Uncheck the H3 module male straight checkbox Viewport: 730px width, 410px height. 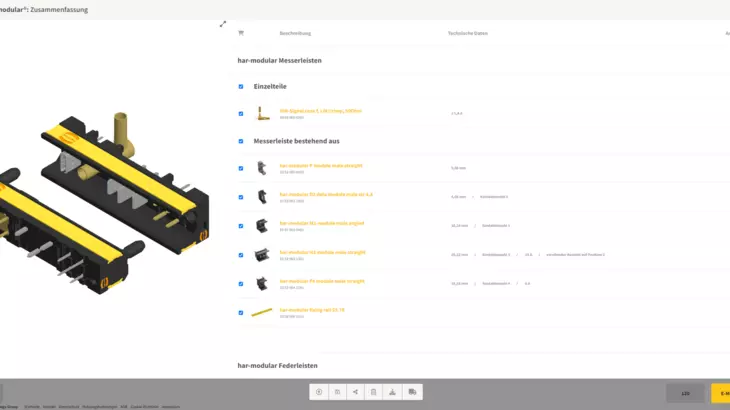point(241,255)
